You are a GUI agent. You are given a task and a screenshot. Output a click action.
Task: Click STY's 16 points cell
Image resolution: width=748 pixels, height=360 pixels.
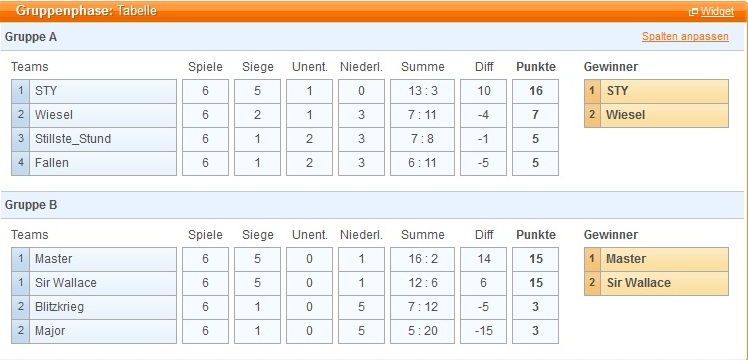[535, 91]
